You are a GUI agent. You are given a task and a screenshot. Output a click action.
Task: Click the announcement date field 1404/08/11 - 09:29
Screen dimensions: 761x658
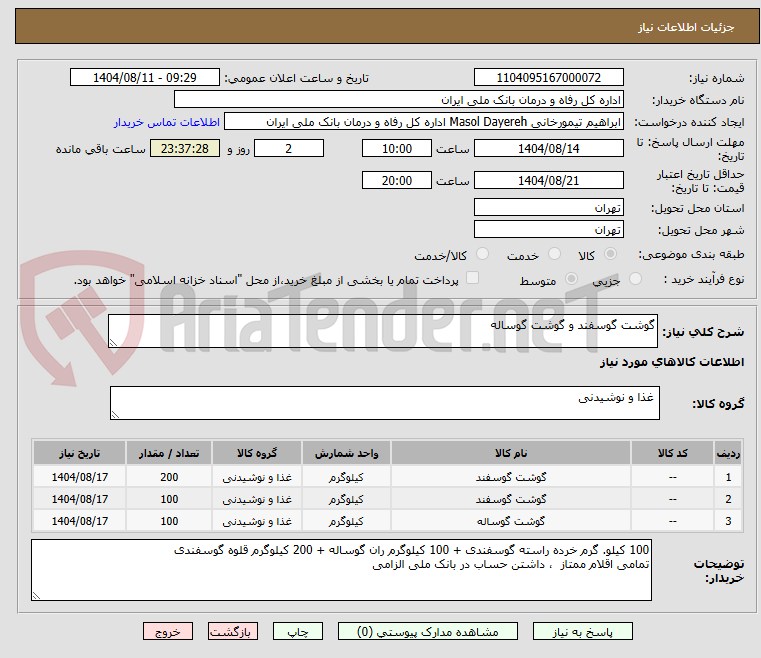click(145, 78)
